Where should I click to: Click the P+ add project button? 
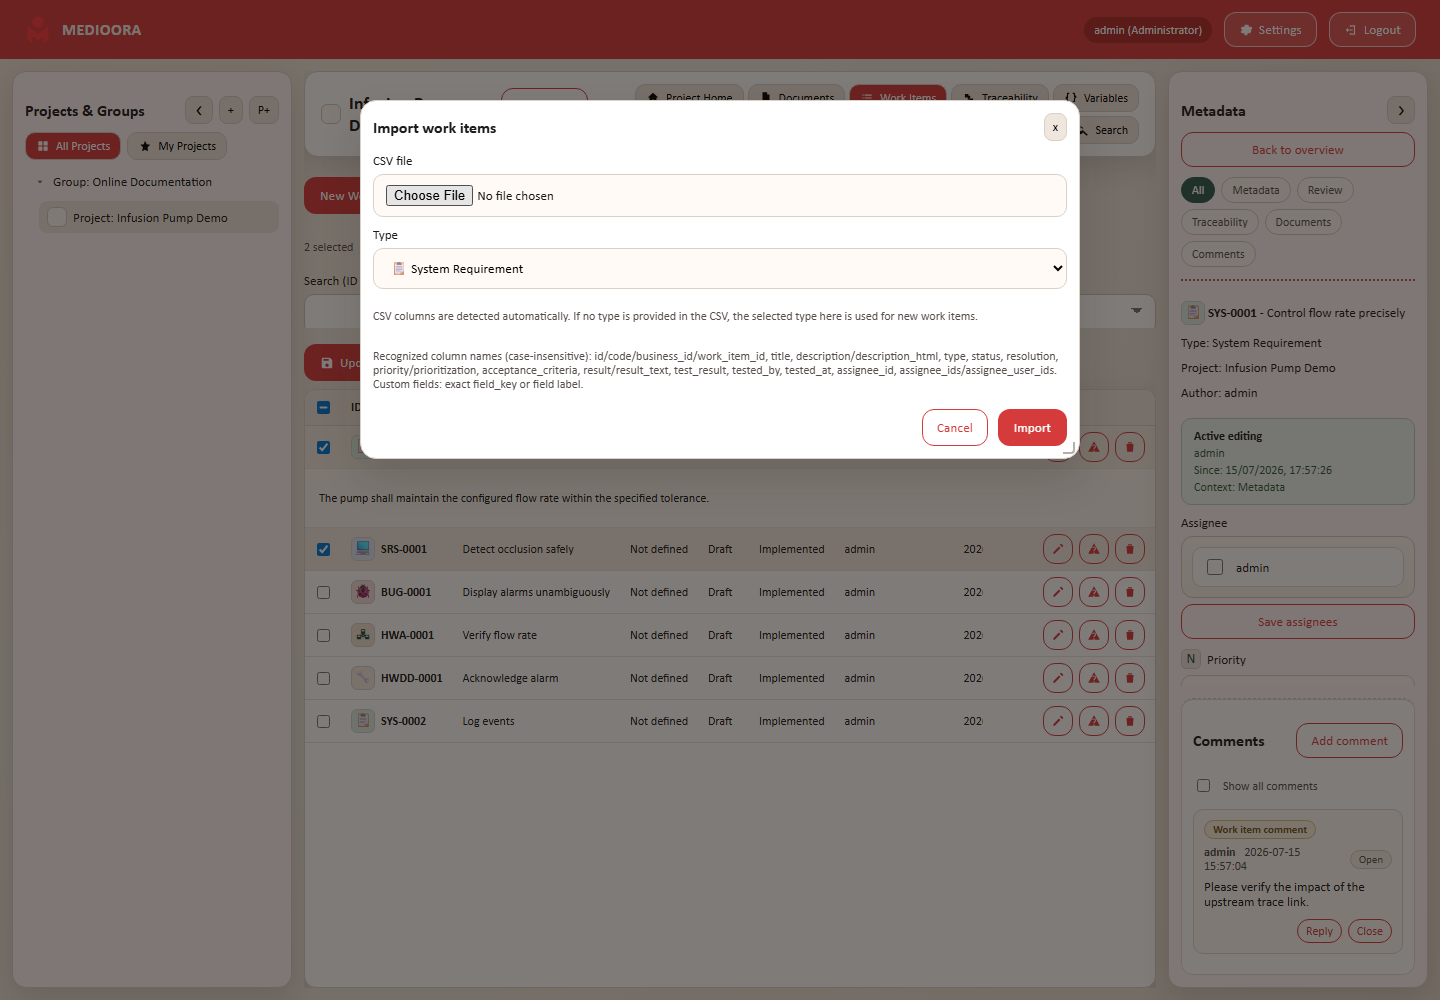click(264, 110)
